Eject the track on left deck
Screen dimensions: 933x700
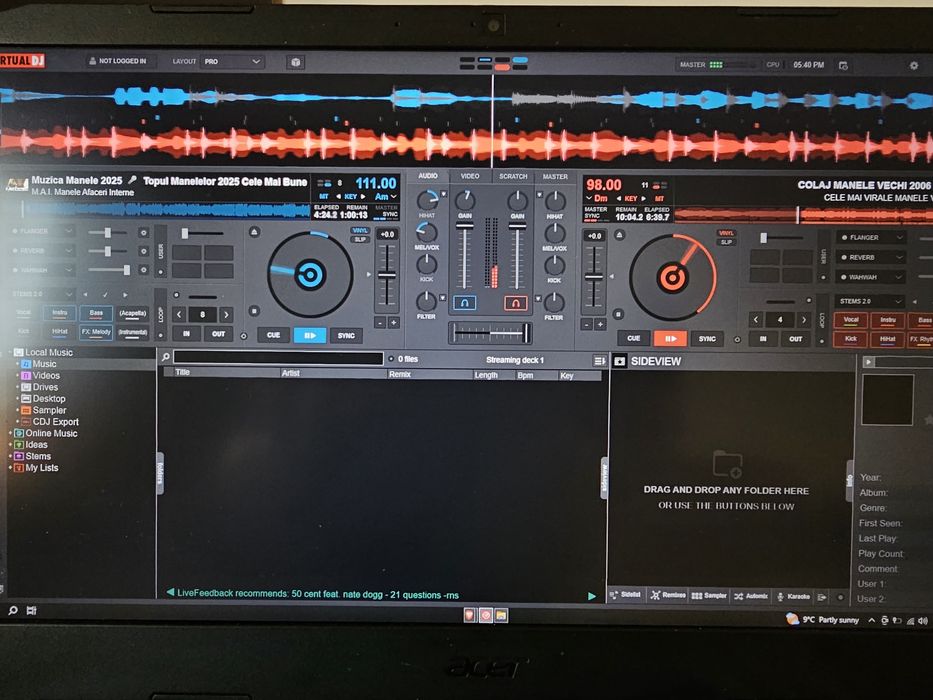click(254, 232)
